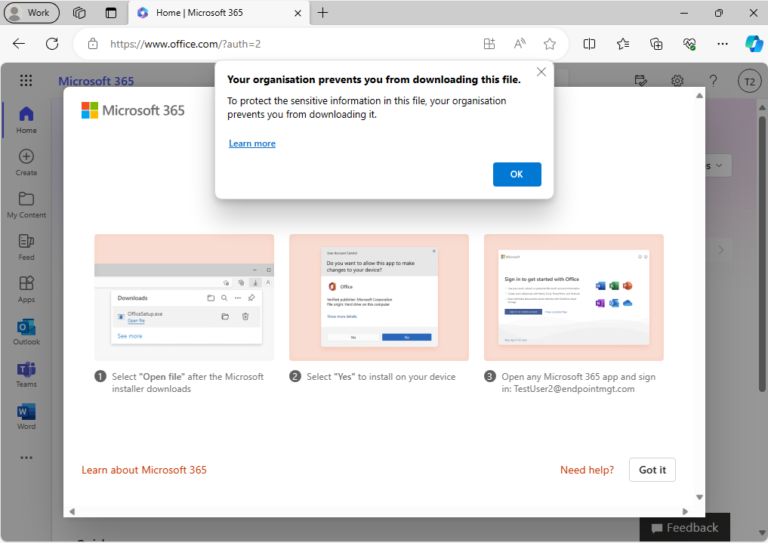This screenshot has width=768, height=543.
Task: Open the help question mark icon
Action: [x=714, y=81]
